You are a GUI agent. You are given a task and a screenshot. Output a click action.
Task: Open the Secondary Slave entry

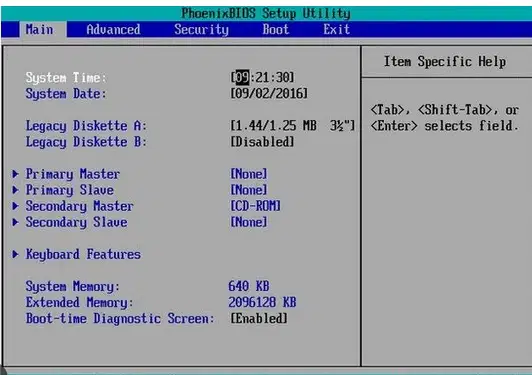[76, 222]
